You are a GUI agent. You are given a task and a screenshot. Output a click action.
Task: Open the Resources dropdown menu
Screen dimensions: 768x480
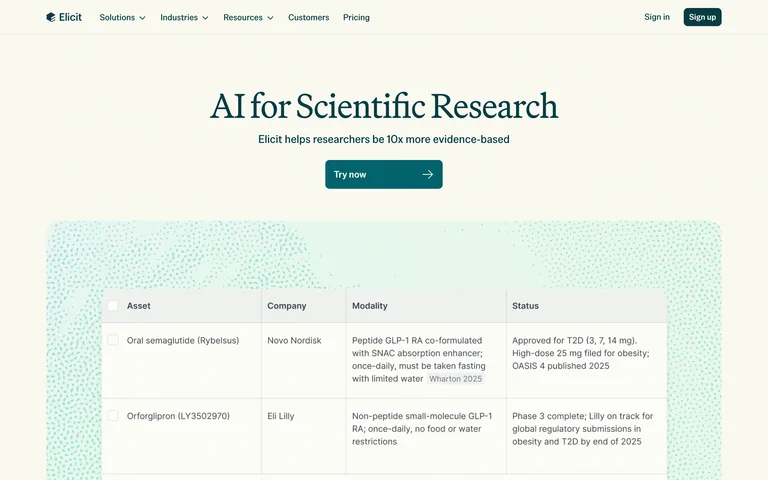(x=248, y=17)
